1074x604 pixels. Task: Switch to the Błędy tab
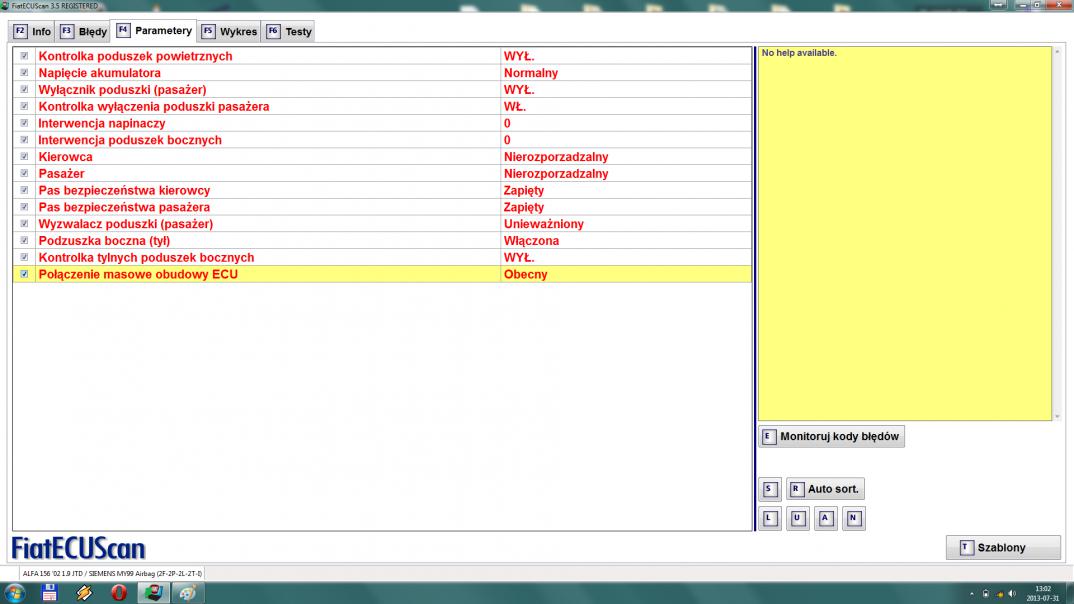(83, 32)
